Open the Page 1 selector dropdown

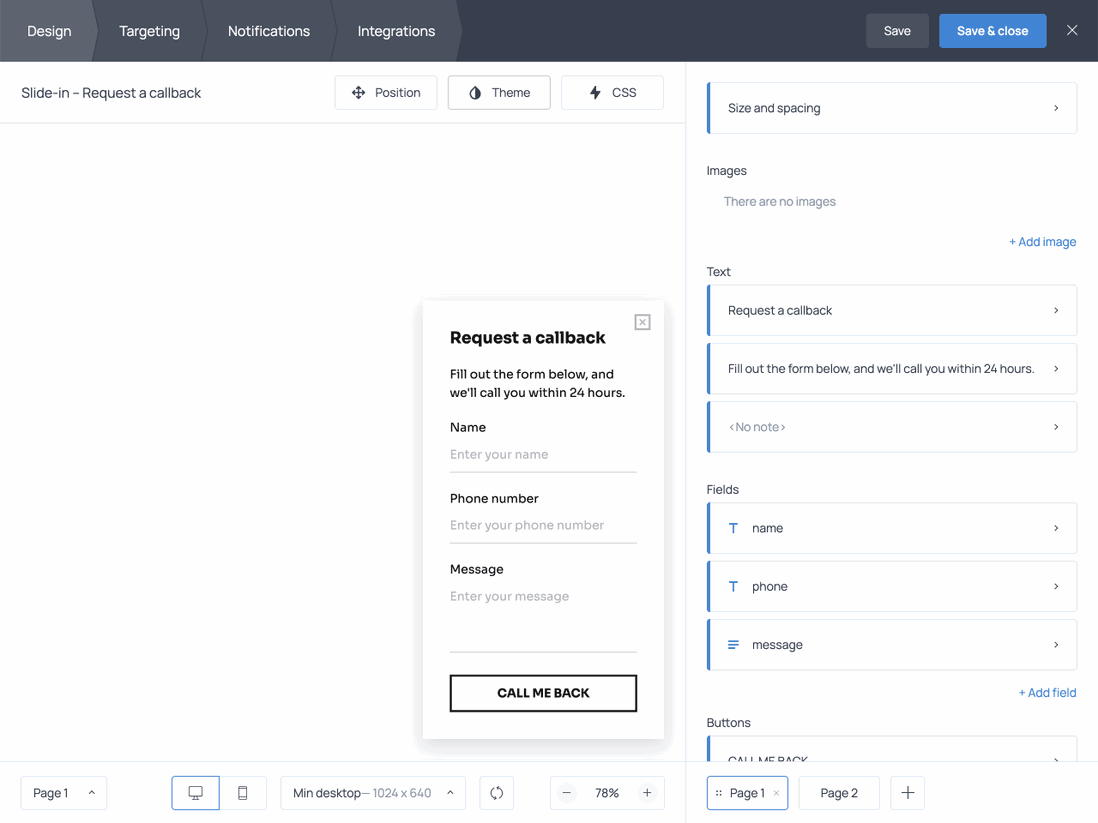[63, 792]
